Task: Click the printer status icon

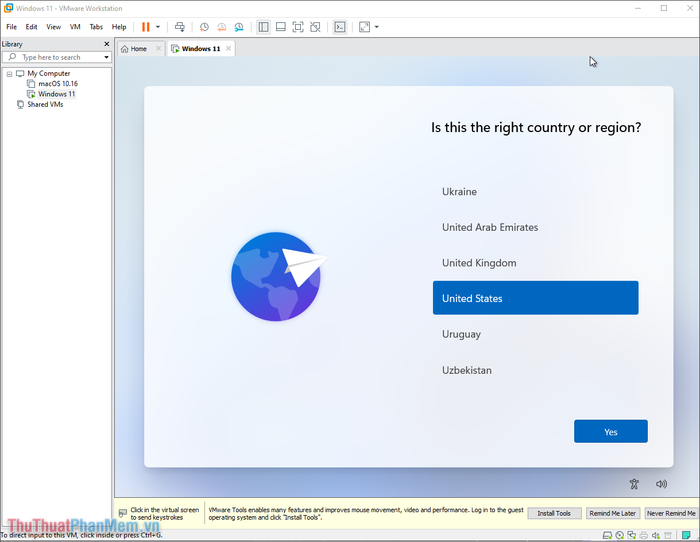Action: [x=643, y=535]
